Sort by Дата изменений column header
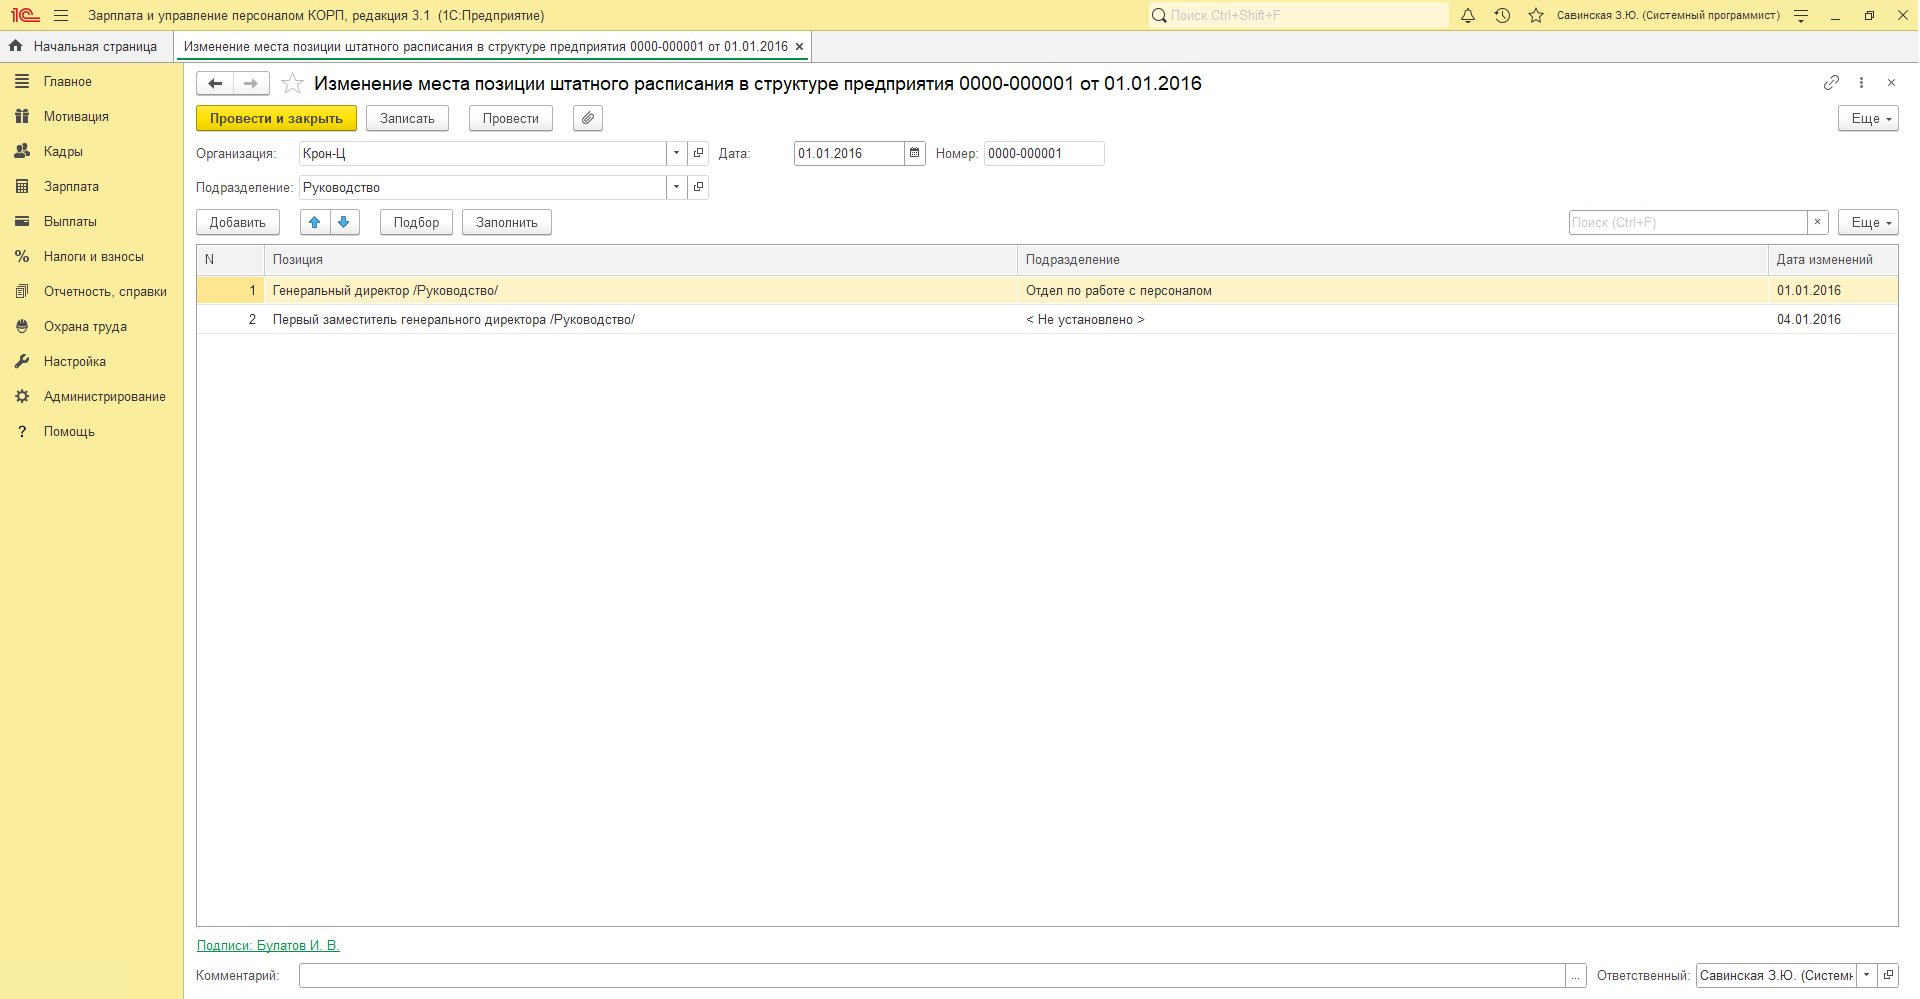 1833,259
